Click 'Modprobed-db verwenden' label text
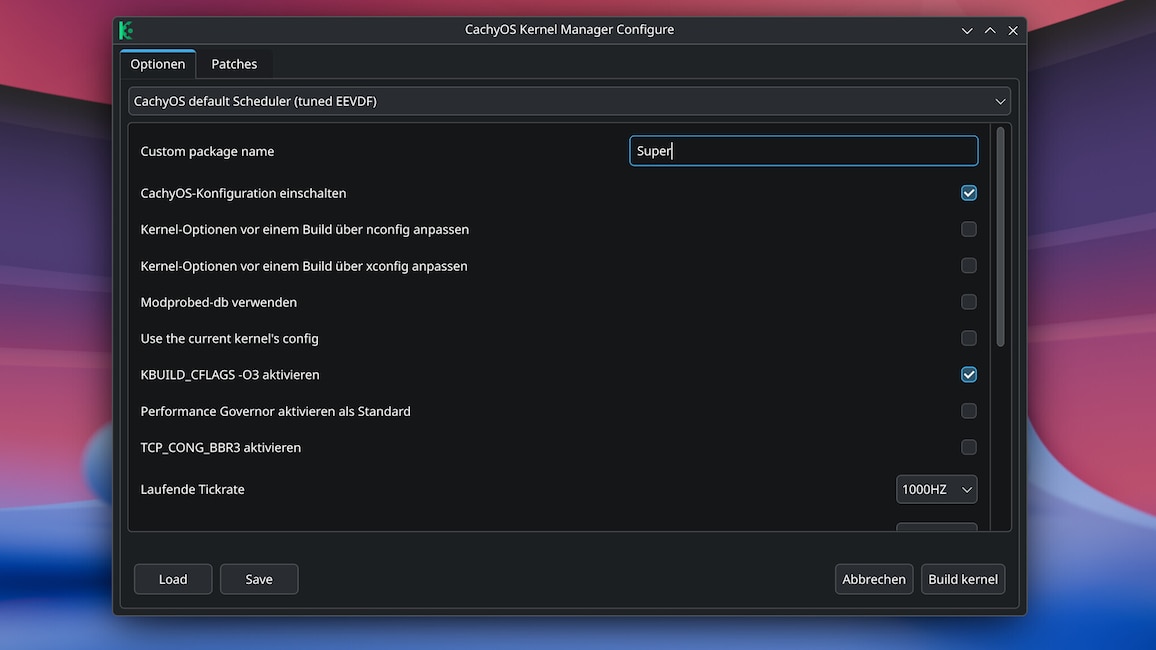The width and height of the screenshot is (1156, 650). 219,302
